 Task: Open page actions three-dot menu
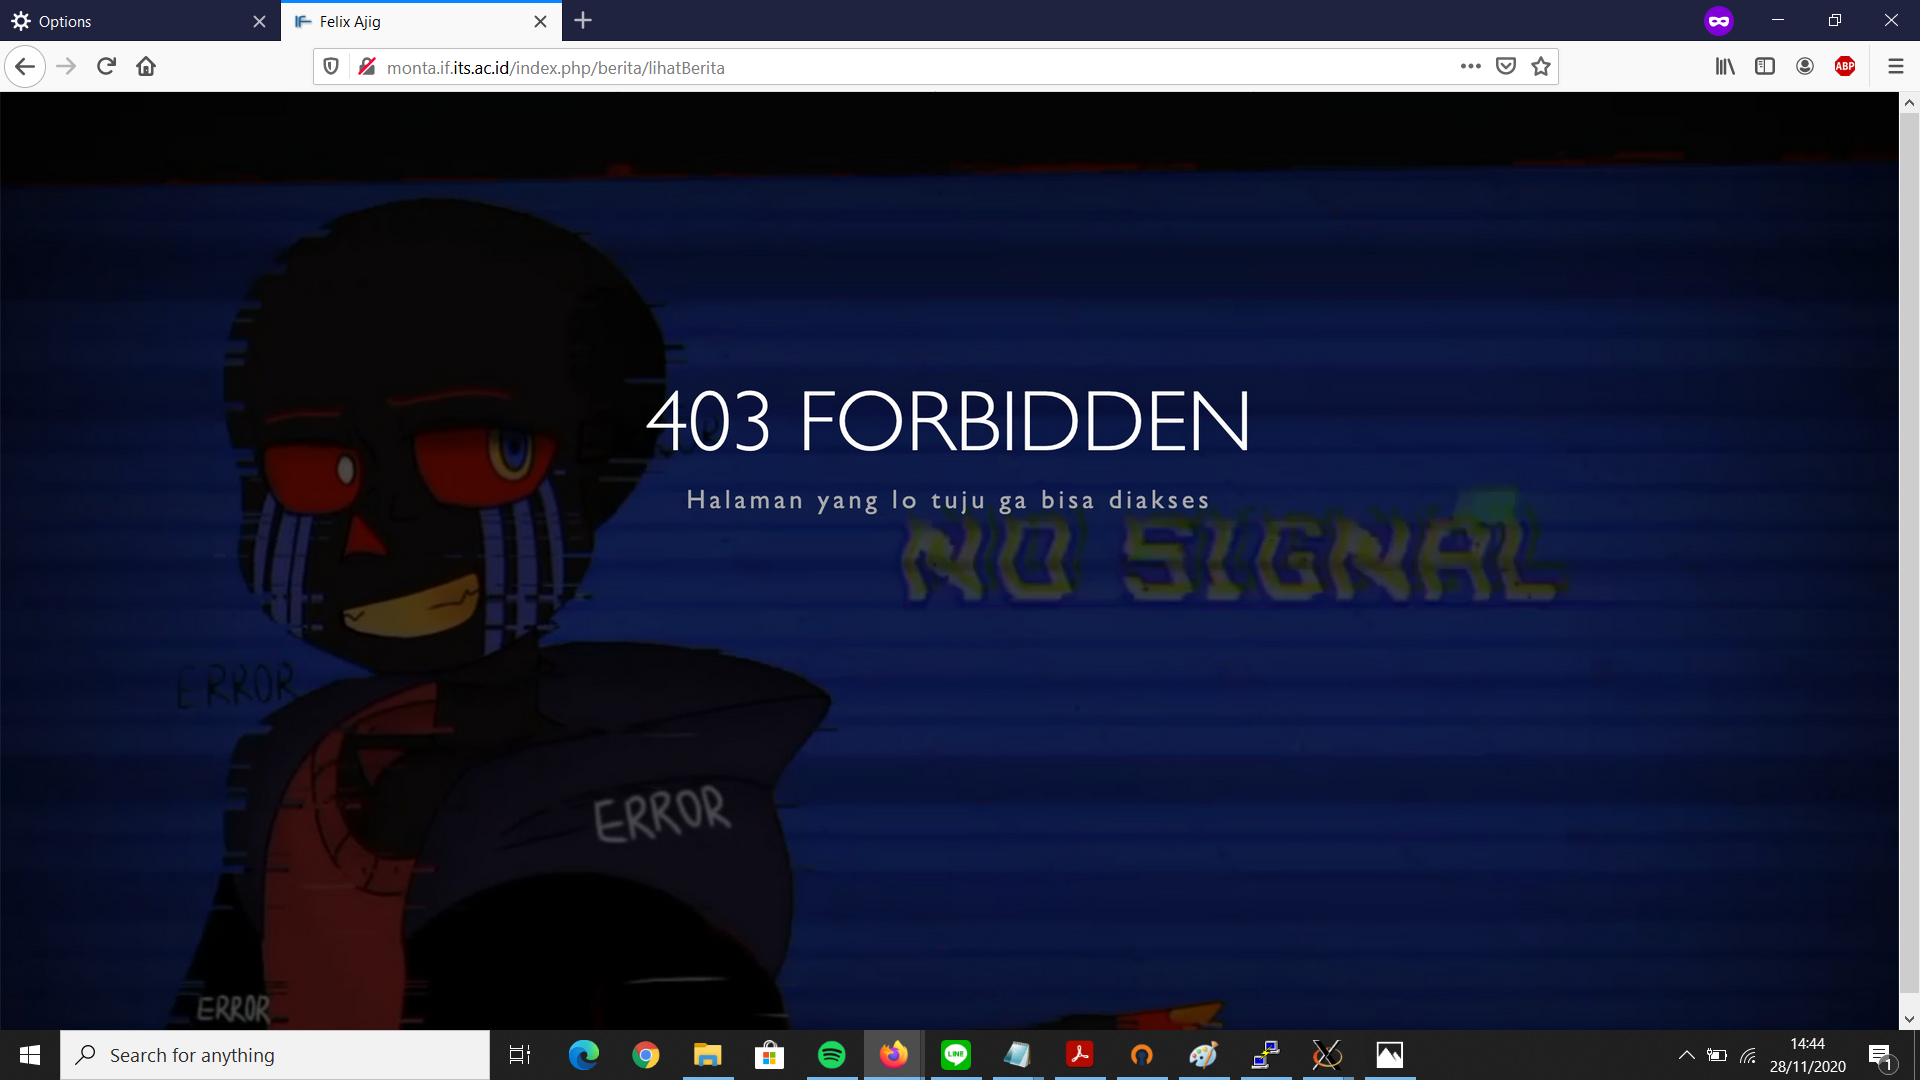[x=1470, y=67]
